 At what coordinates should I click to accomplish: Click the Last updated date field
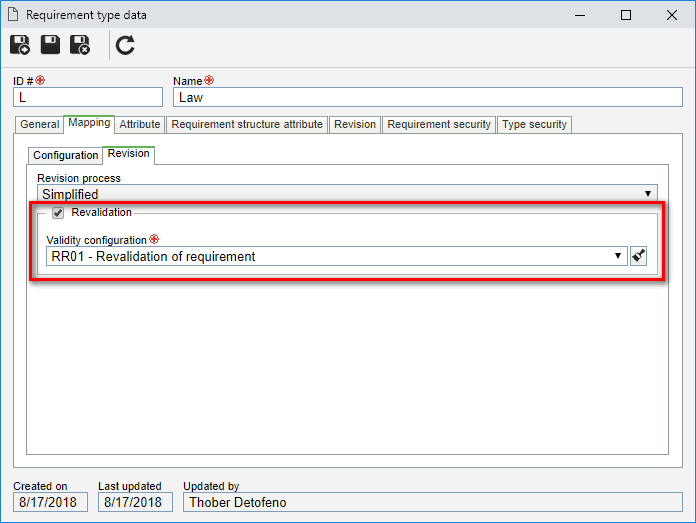click(x=135, y=502)
